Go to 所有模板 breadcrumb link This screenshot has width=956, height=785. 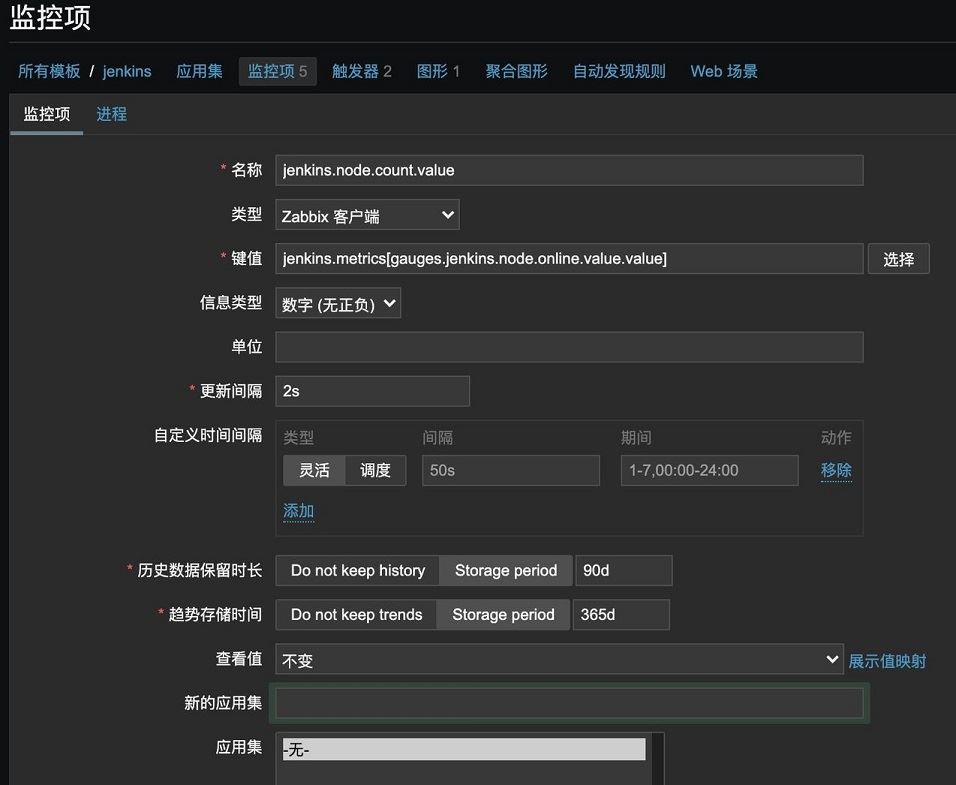pos(49,71)
